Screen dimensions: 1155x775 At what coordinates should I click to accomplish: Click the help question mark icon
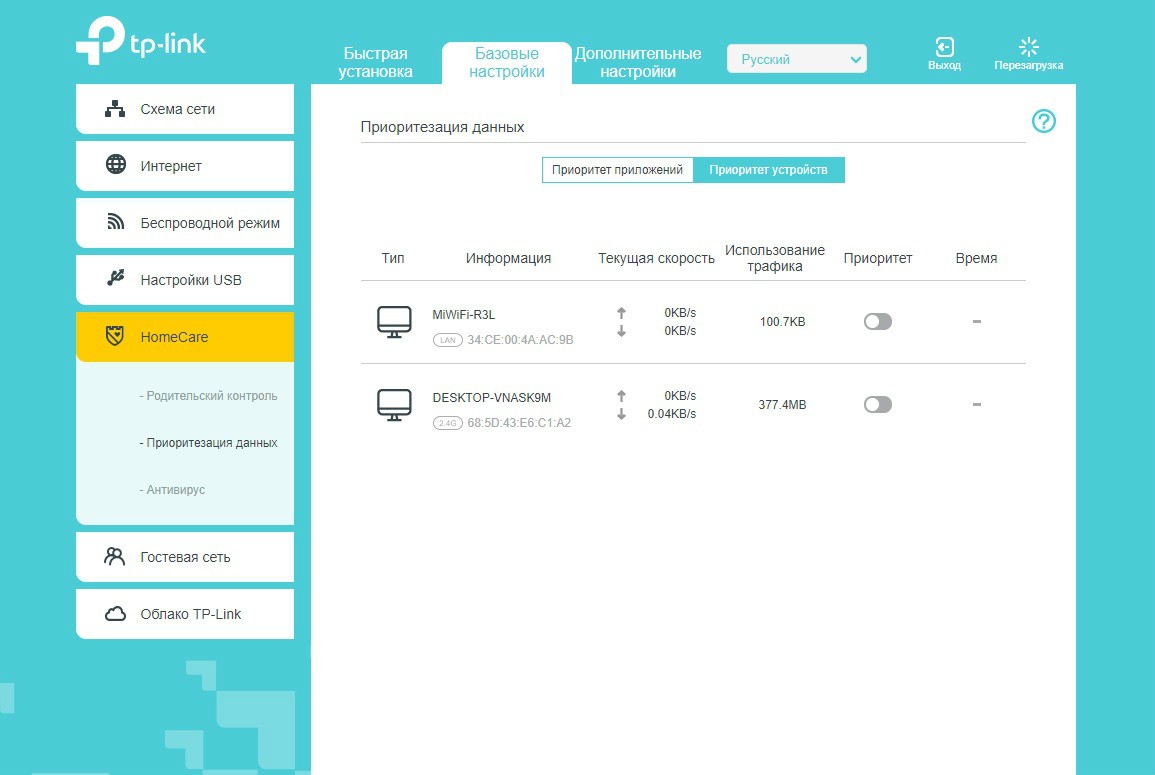click(1043, 121)
